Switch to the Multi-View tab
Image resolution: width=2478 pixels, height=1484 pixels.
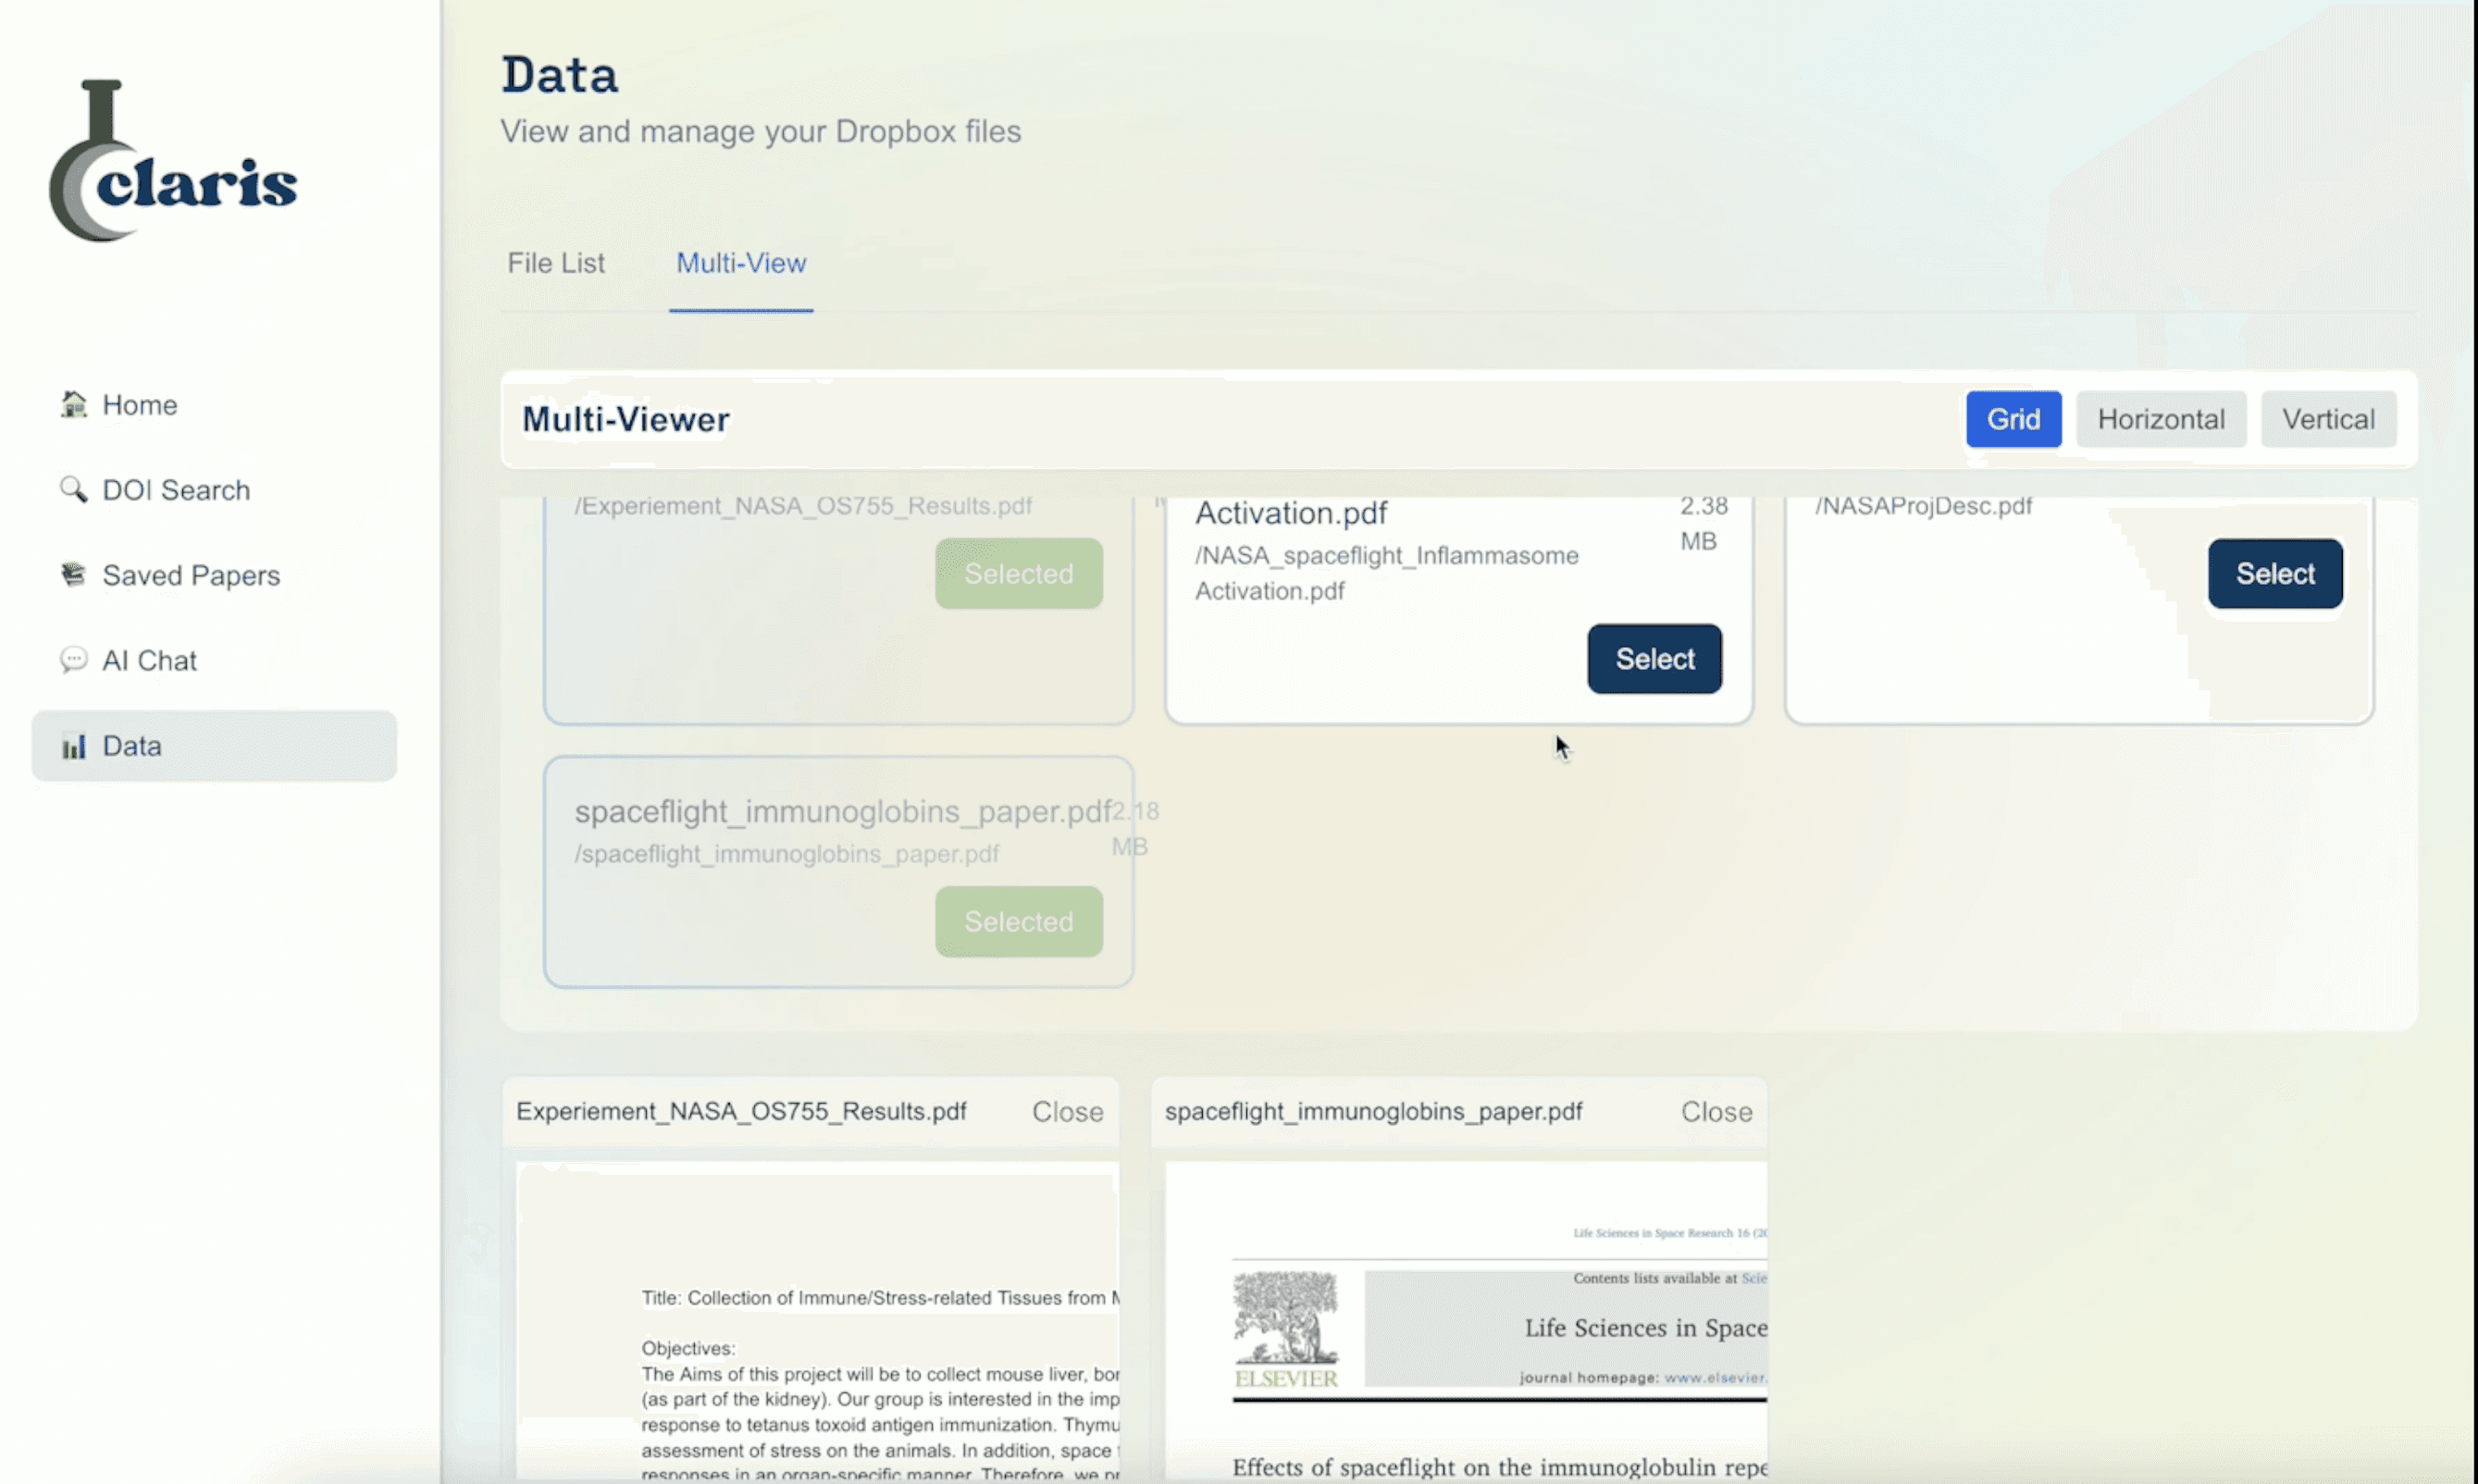click(741, 263)
